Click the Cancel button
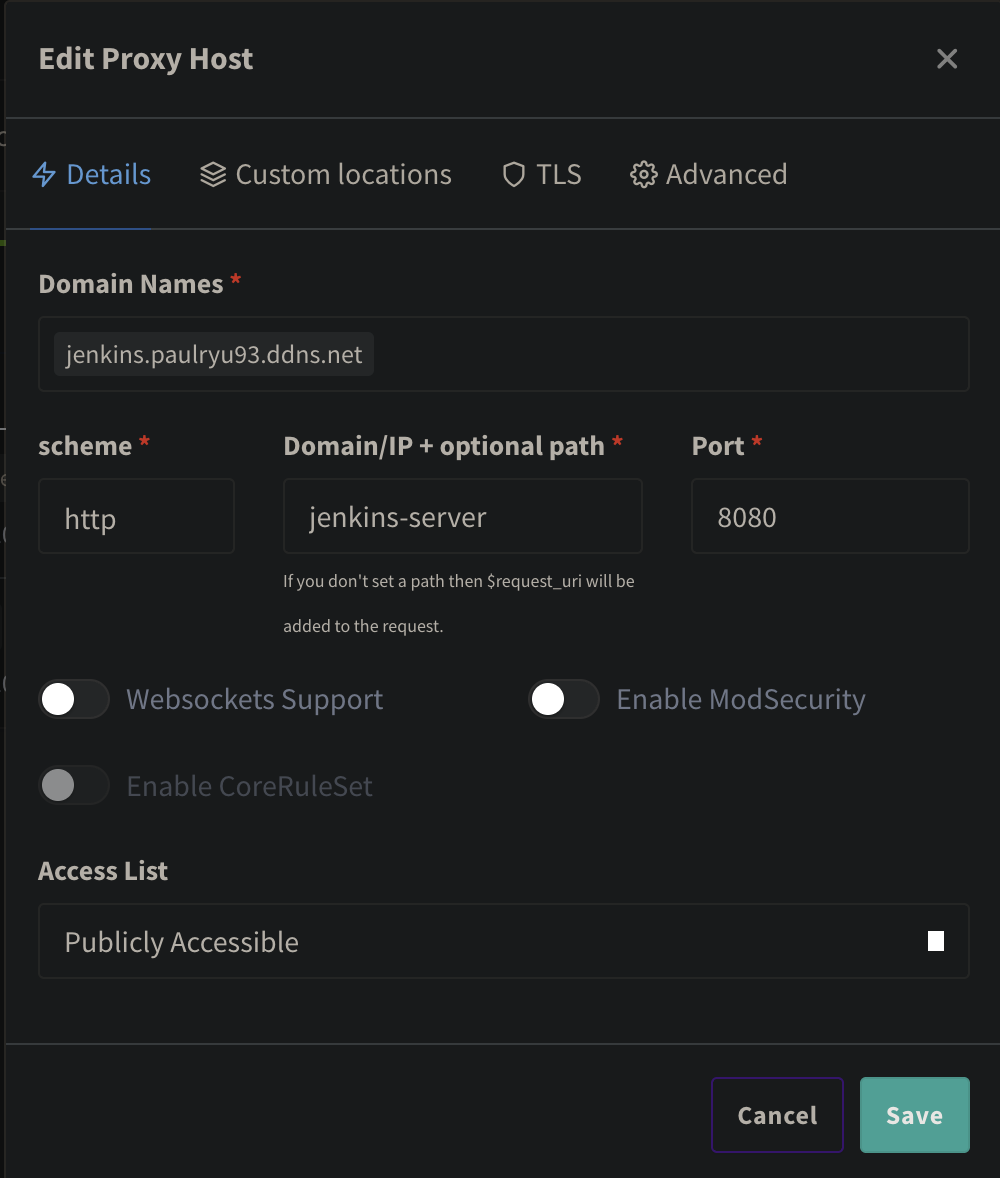 [x=777, y=1115]
